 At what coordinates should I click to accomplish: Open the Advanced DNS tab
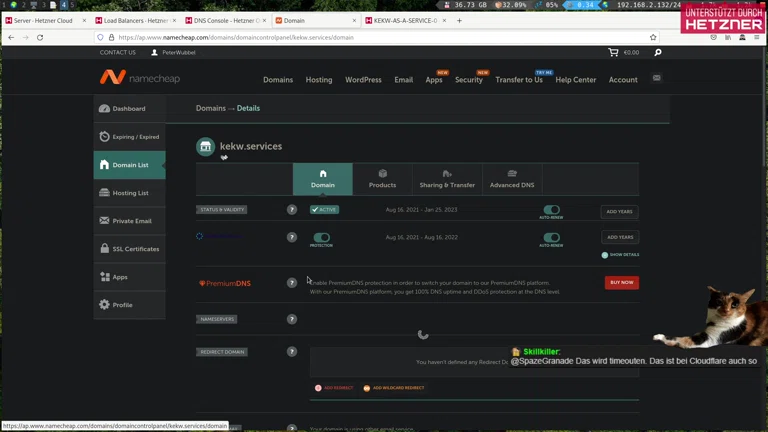point(512,179)
